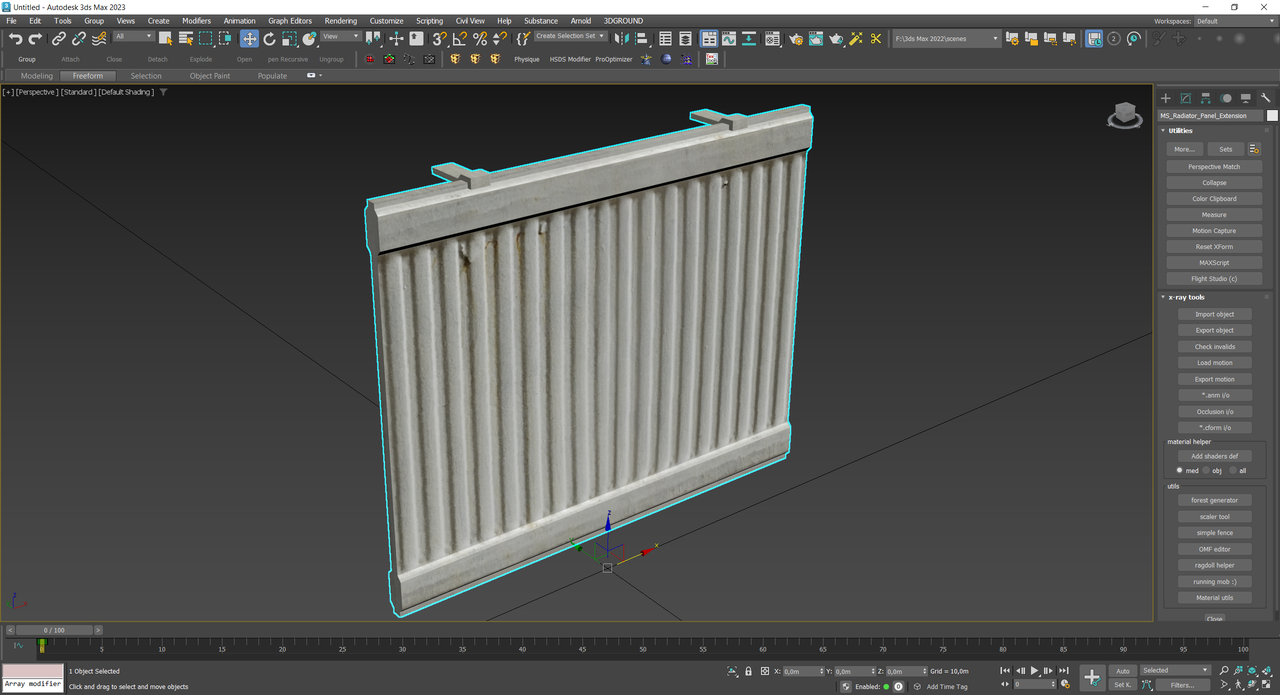Select the Move tool in toolbar
Image resolution: width=1280 pixels, height=695 pixels.
point(249,39)
